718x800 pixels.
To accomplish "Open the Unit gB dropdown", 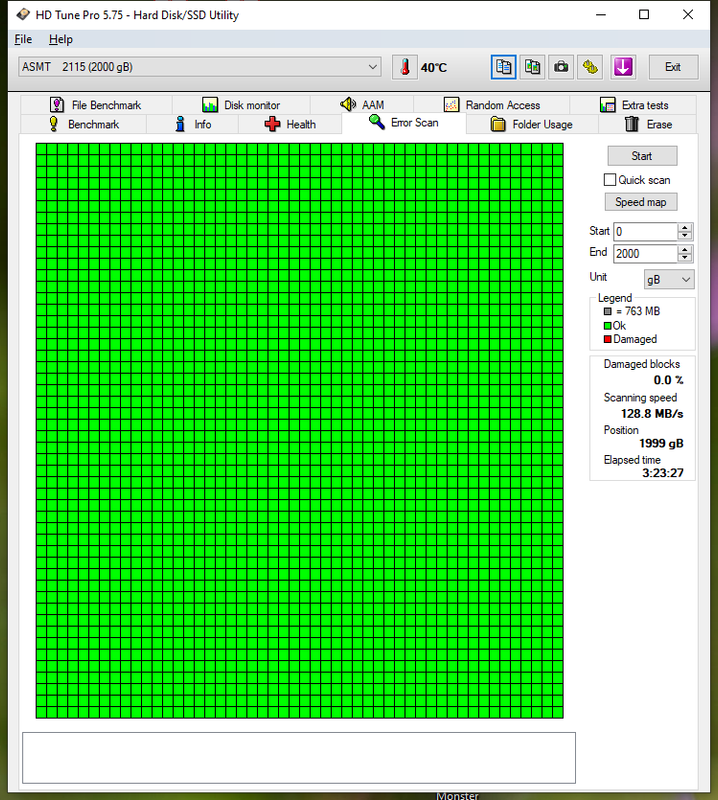I will click(669, 280).
